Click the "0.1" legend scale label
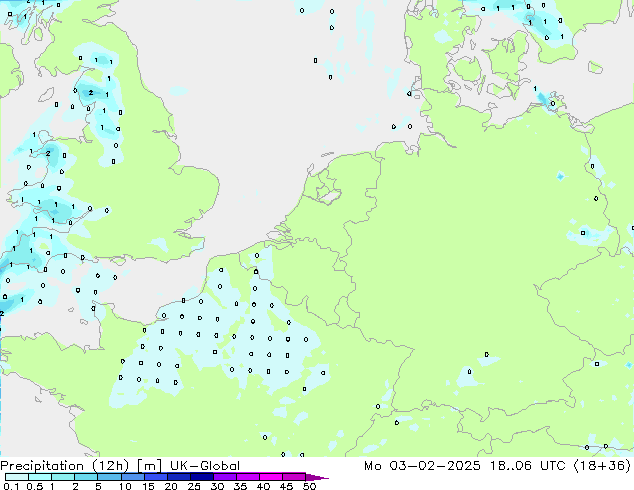The height and width of the screenshot is (490, 634). [x=11, y=486]
